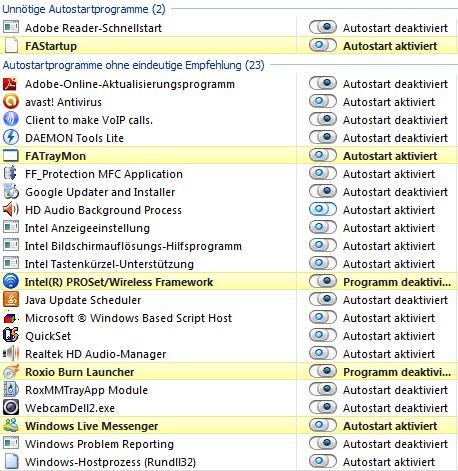Select the Java Update Scheduler icon
The image size is (458, 471).
pos(11,300)
